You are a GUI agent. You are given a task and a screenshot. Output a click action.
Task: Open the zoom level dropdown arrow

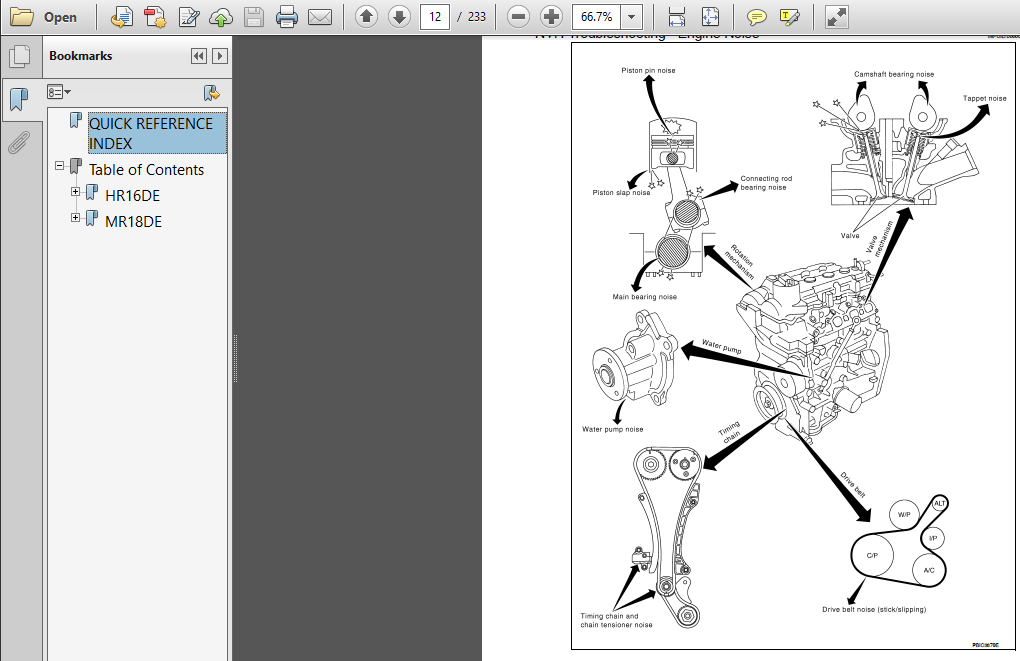point(631,17)
